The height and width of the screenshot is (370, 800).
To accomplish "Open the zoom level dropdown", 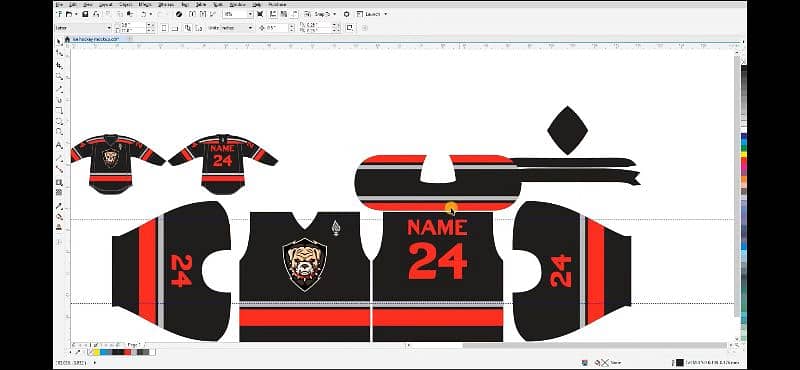I will [250, 14].
